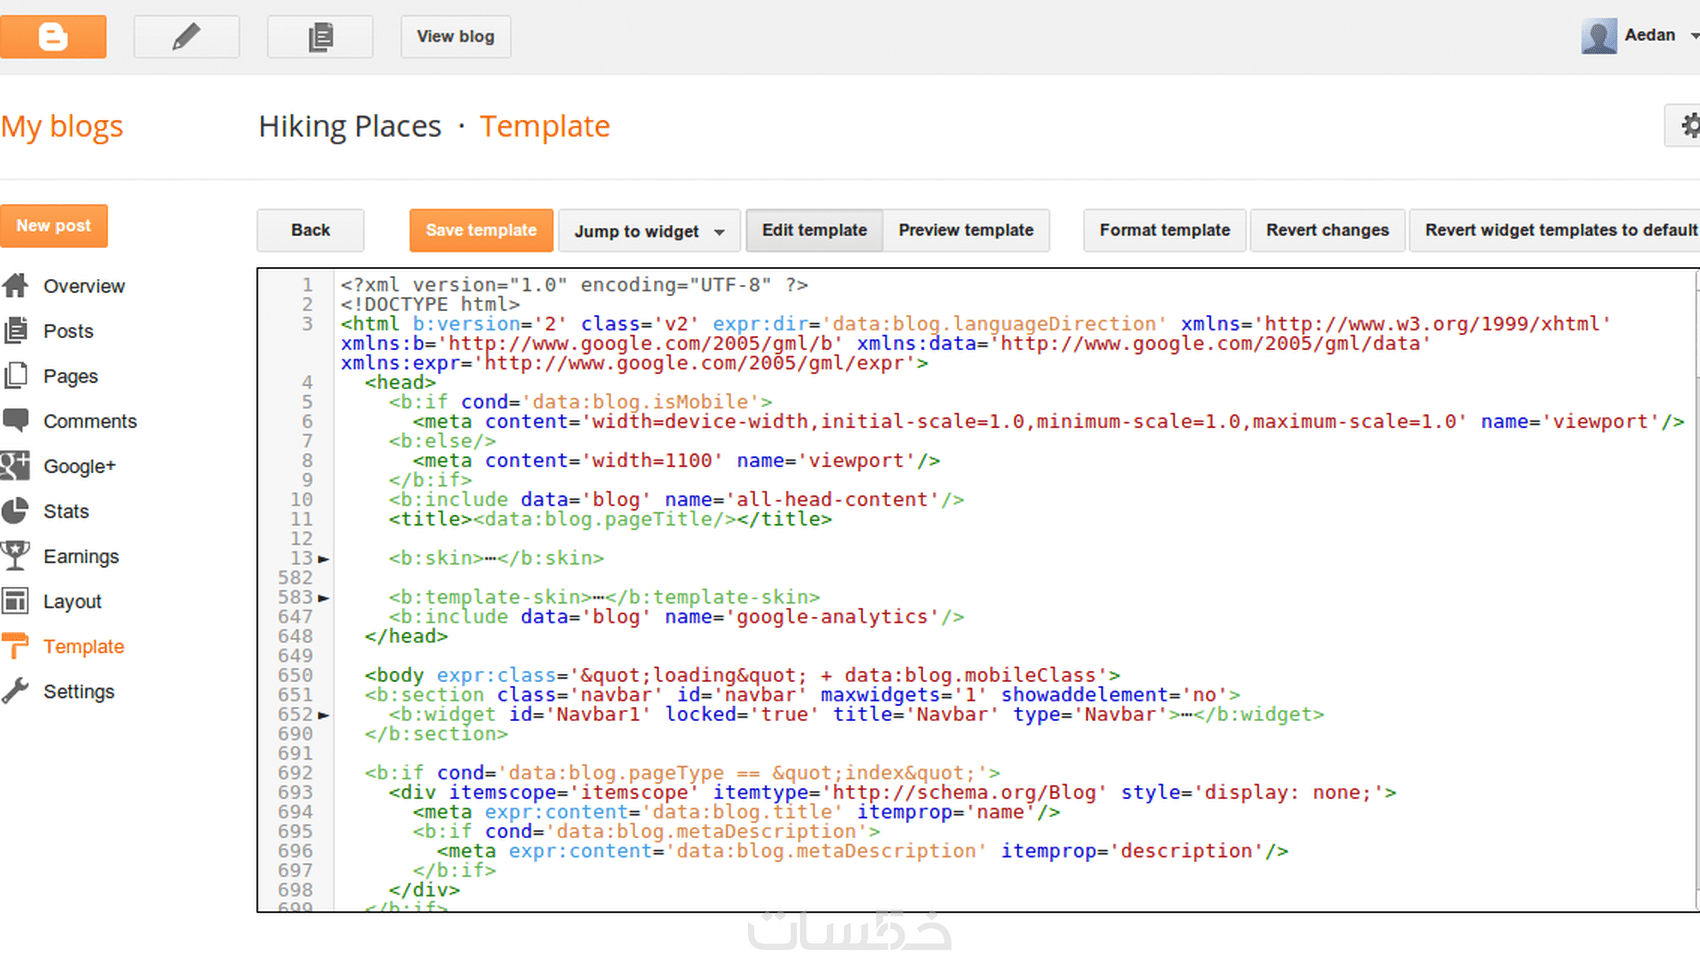The height and width of the screenshot is (970, 1700).
Task: Expand the b:template-skin fold arrow
Action: [323, 598]
